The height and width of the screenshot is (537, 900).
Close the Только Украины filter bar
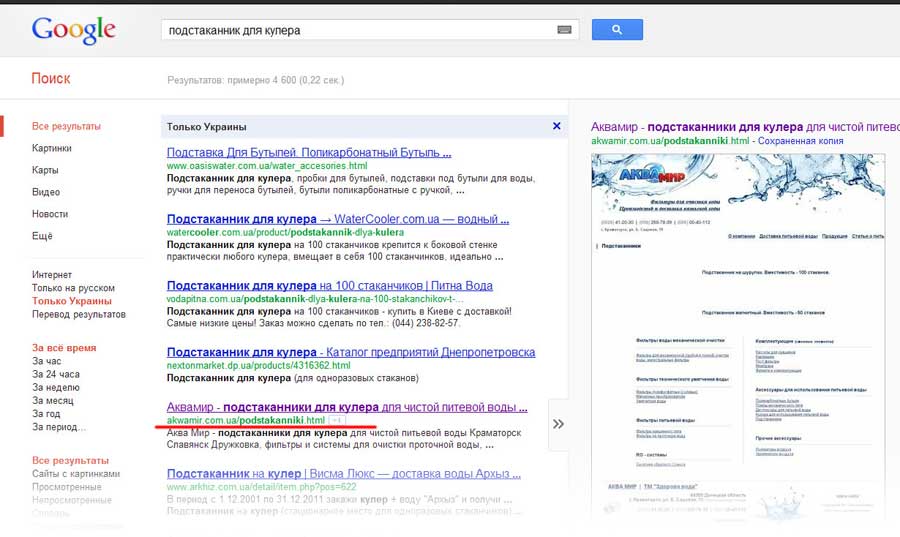(x=556, y=126)
